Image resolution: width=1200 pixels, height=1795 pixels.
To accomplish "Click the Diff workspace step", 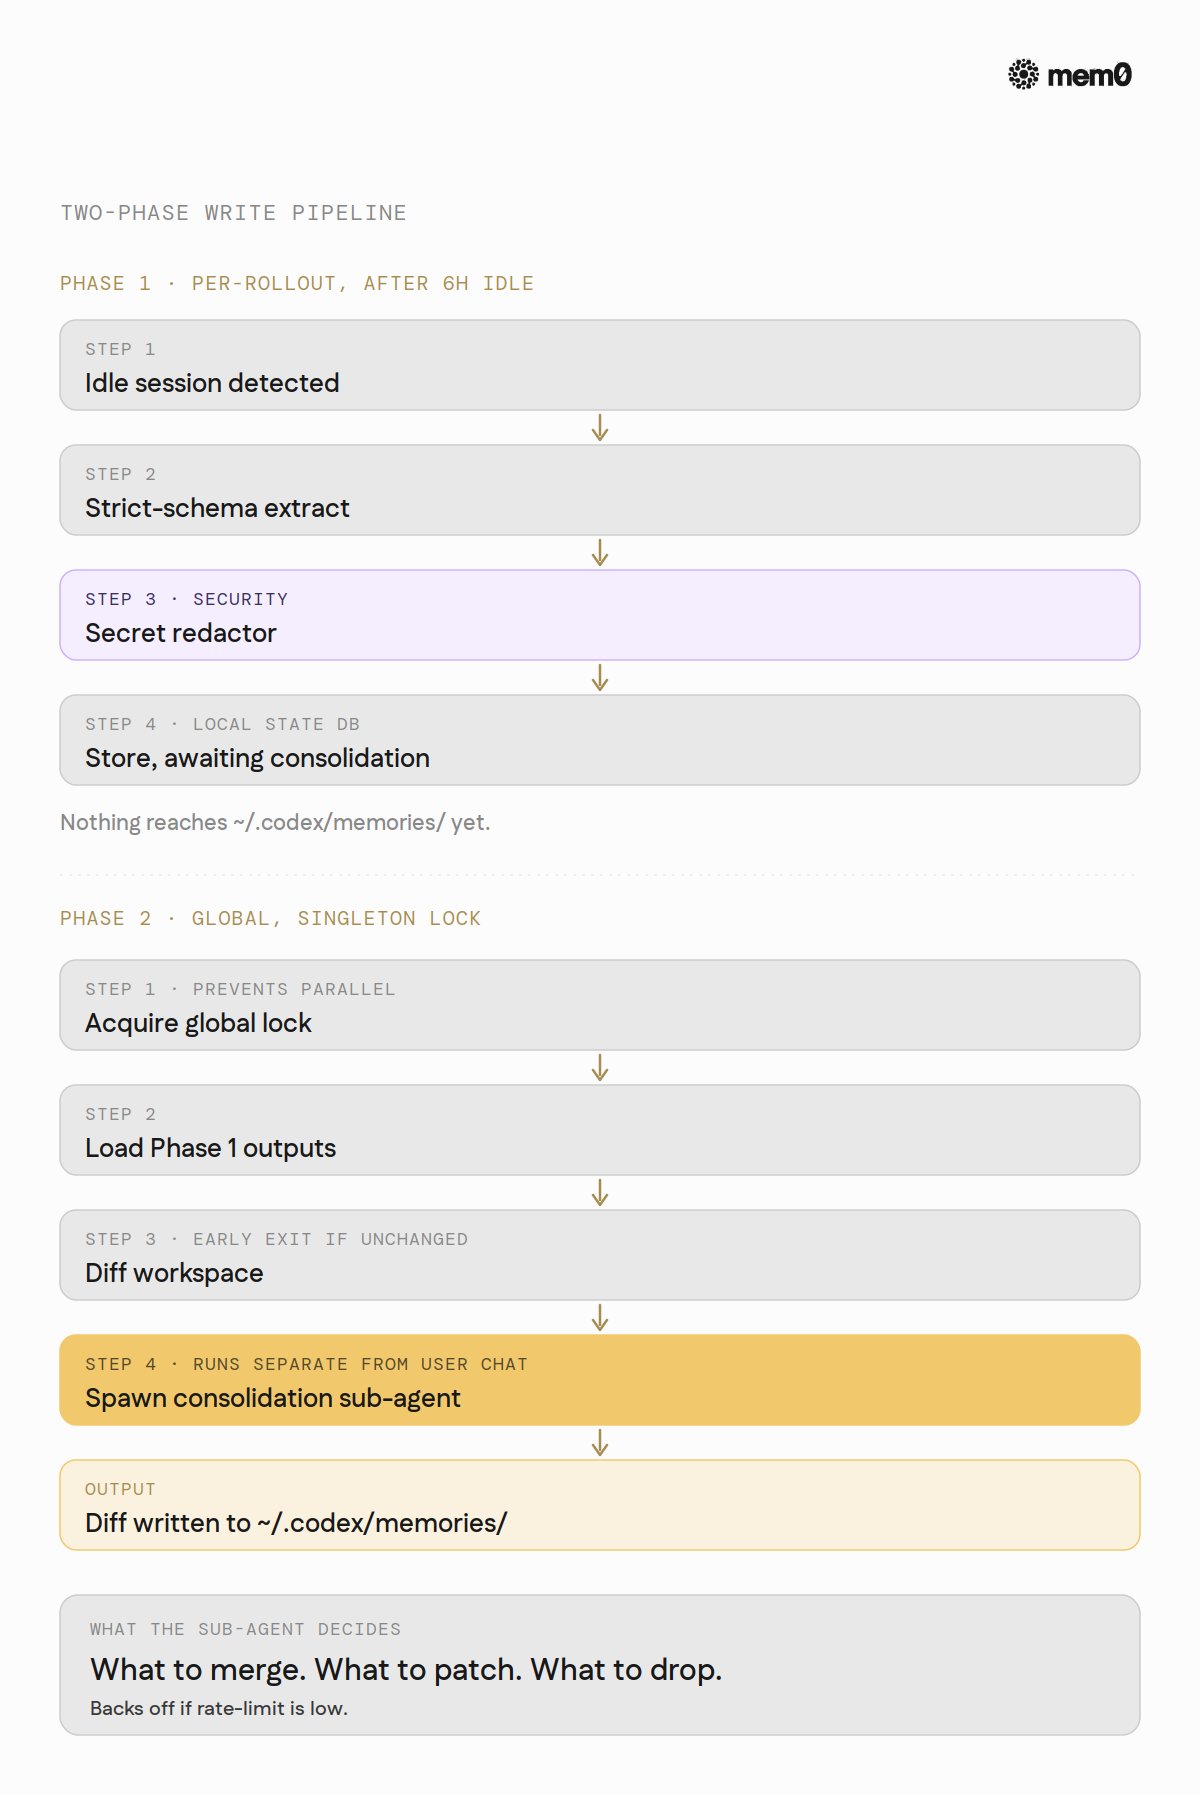I will tap(600, 1255).
